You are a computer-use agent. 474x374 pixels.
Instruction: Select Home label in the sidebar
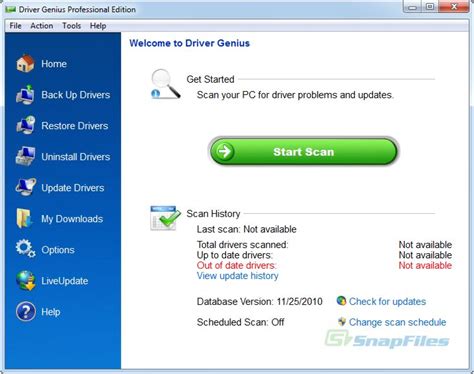(x=54, y=64)
